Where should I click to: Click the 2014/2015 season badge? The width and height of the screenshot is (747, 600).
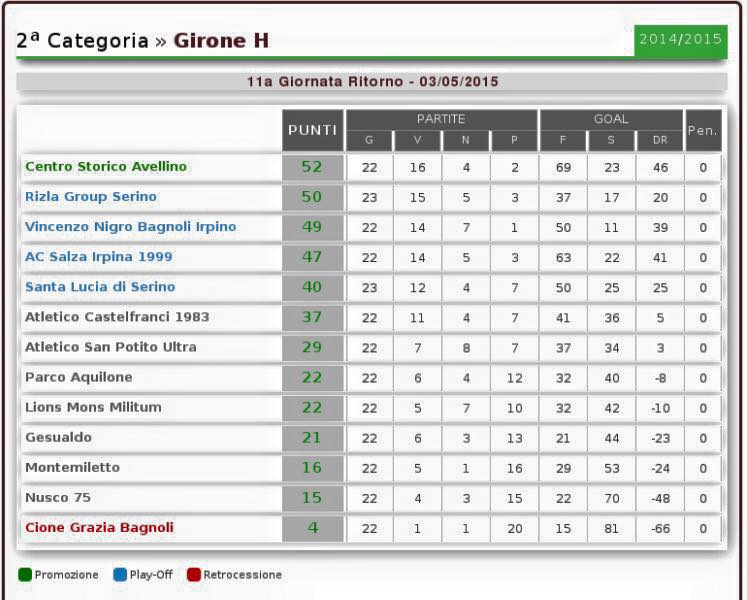point(680,39)
